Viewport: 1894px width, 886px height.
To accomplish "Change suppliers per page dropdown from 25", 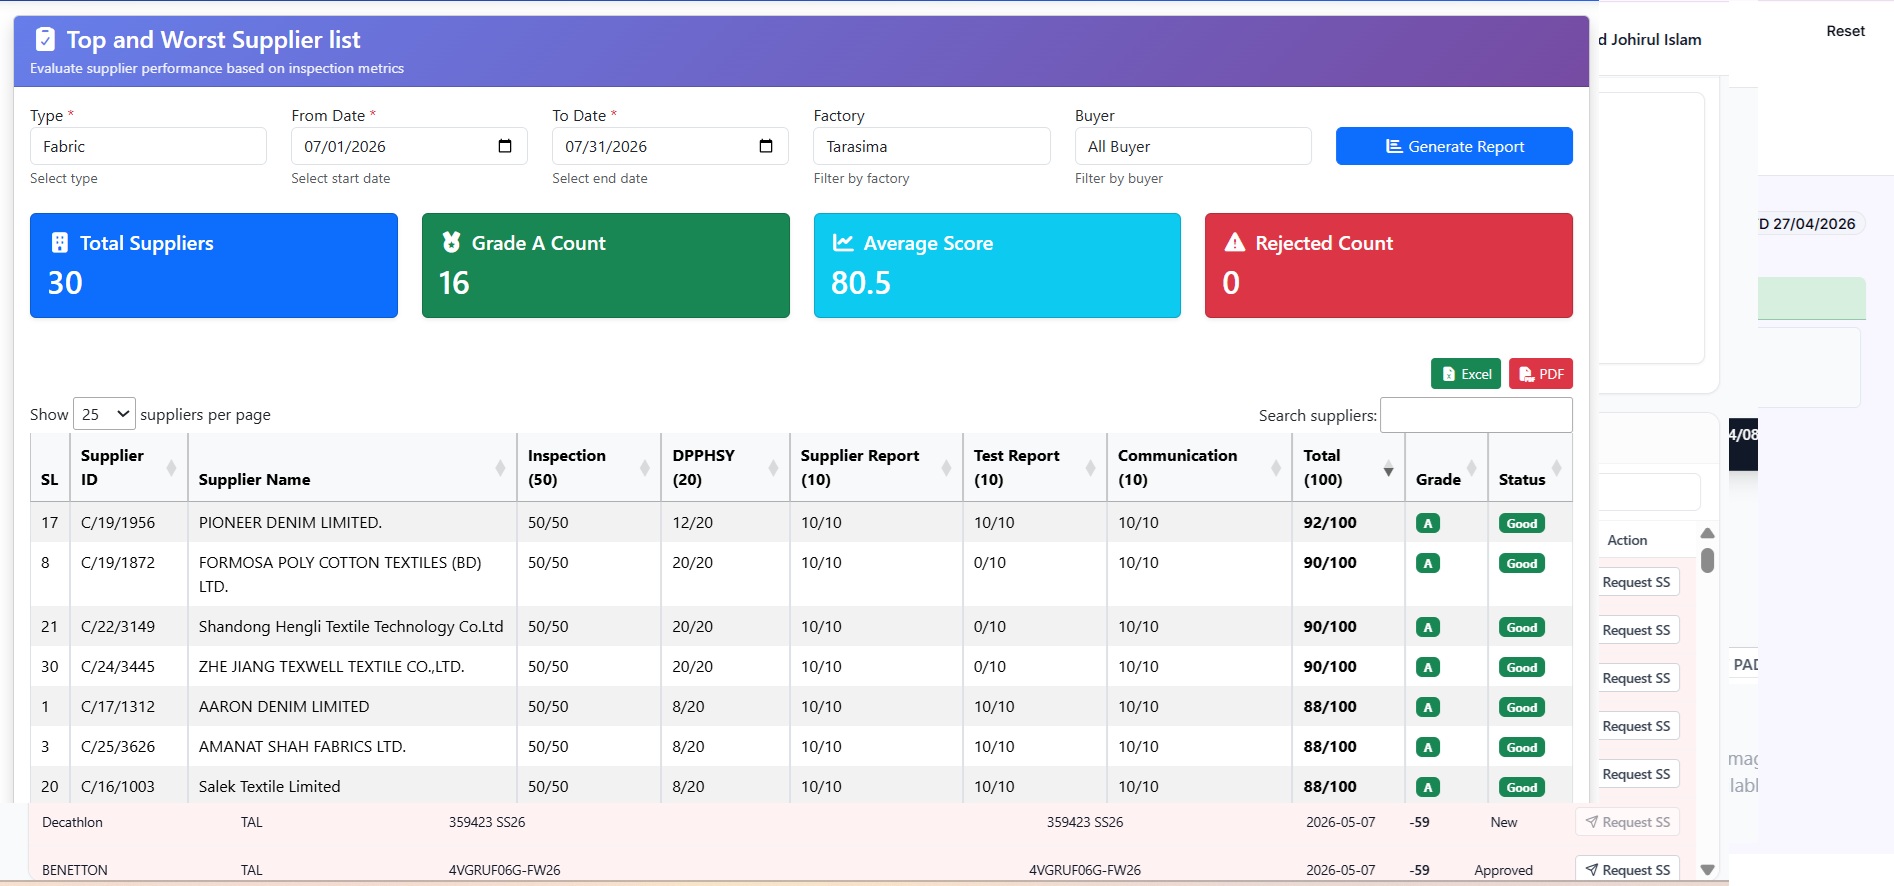I will click(104, 414).
